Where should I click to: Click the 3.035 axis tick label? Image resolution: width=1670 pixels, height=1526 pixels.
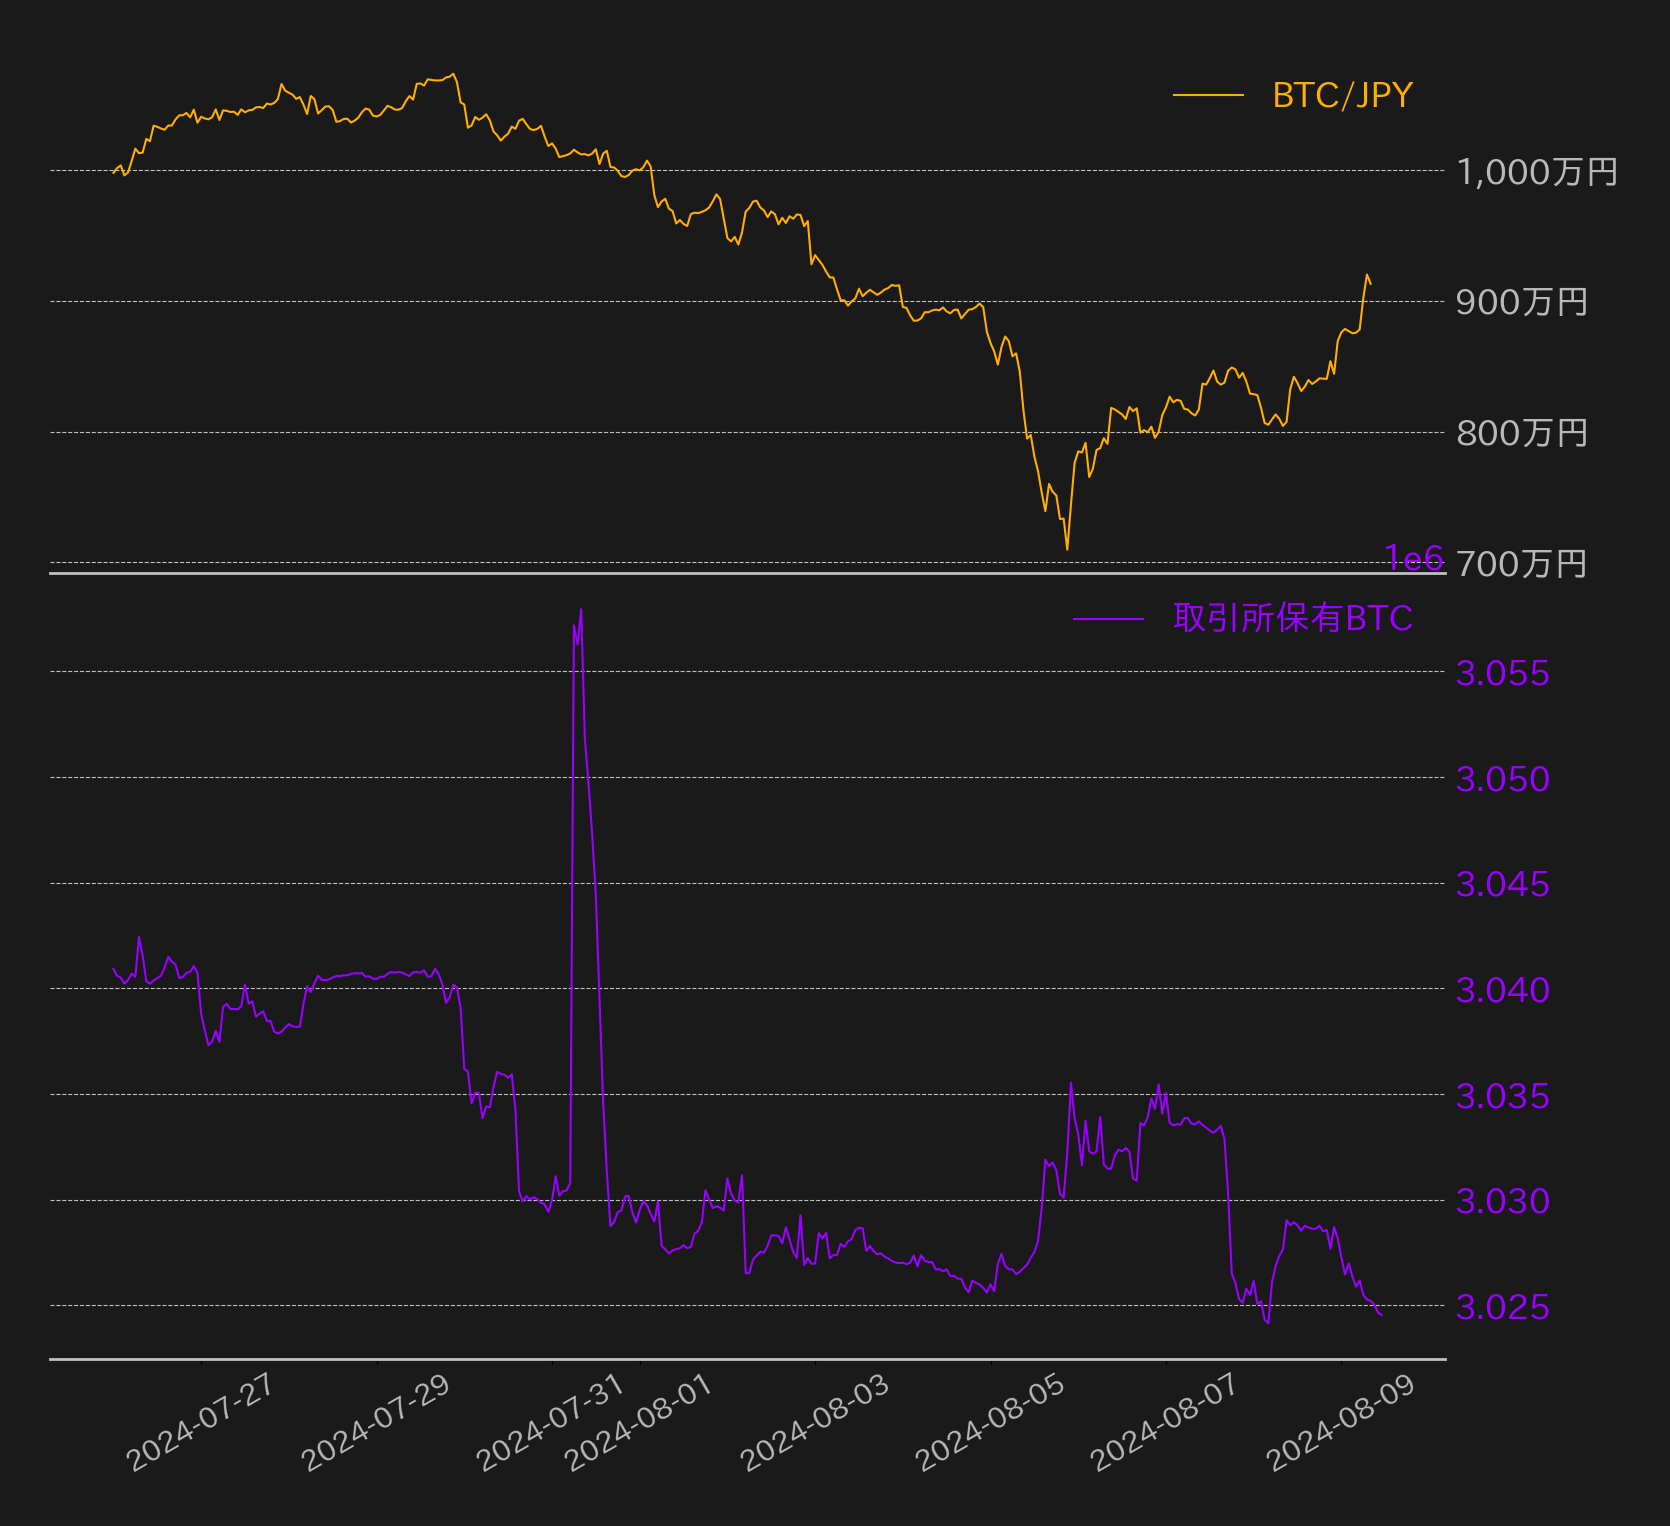(x=1502, y=1096)
